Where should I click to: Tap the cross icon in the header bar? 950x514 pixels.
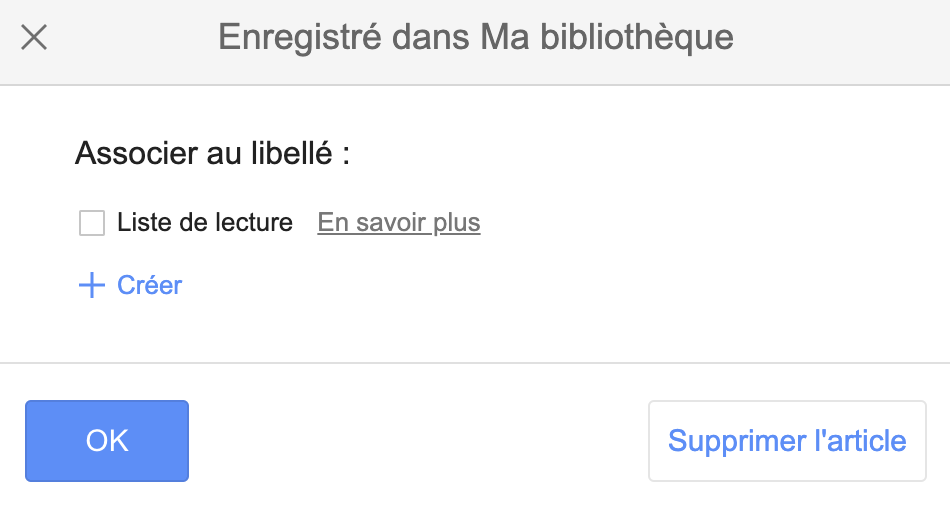pos(34,38)
